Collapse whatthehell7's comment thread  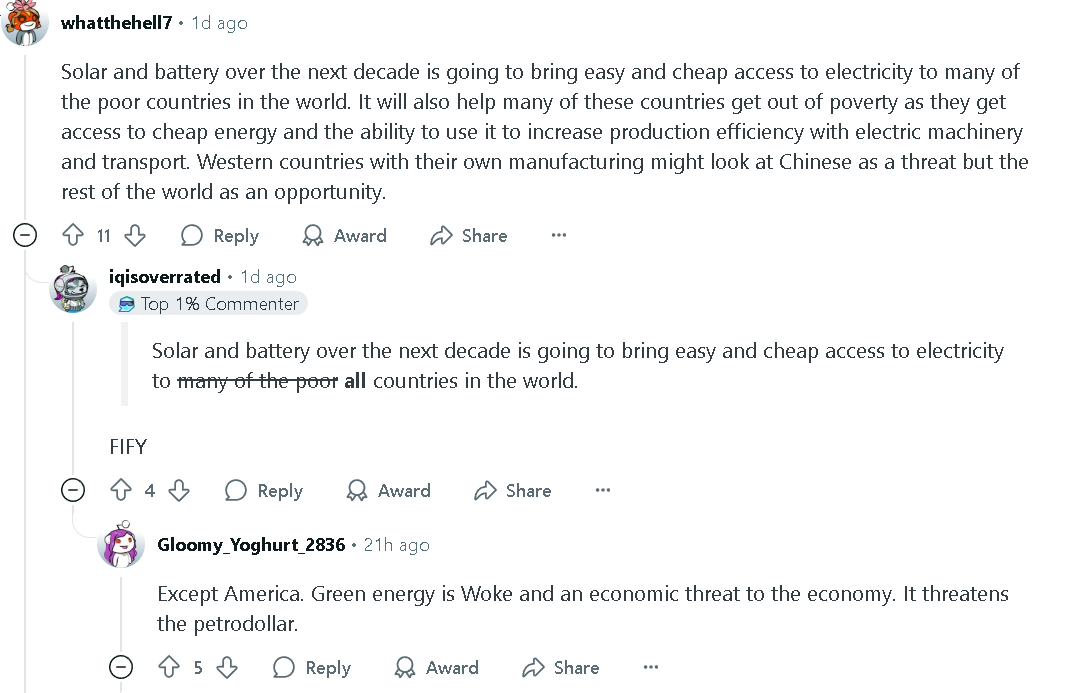pos(25,236)
